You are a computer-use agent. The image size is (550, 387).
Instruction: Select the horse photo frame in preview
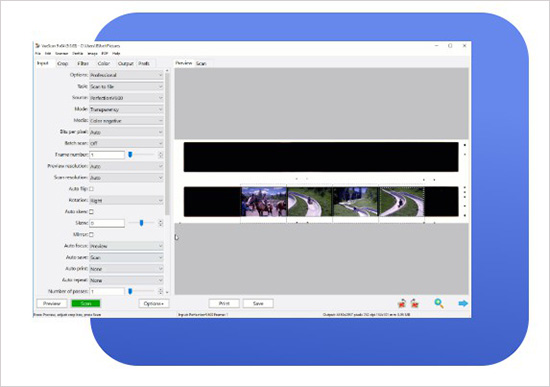click(x=264, y=201)
